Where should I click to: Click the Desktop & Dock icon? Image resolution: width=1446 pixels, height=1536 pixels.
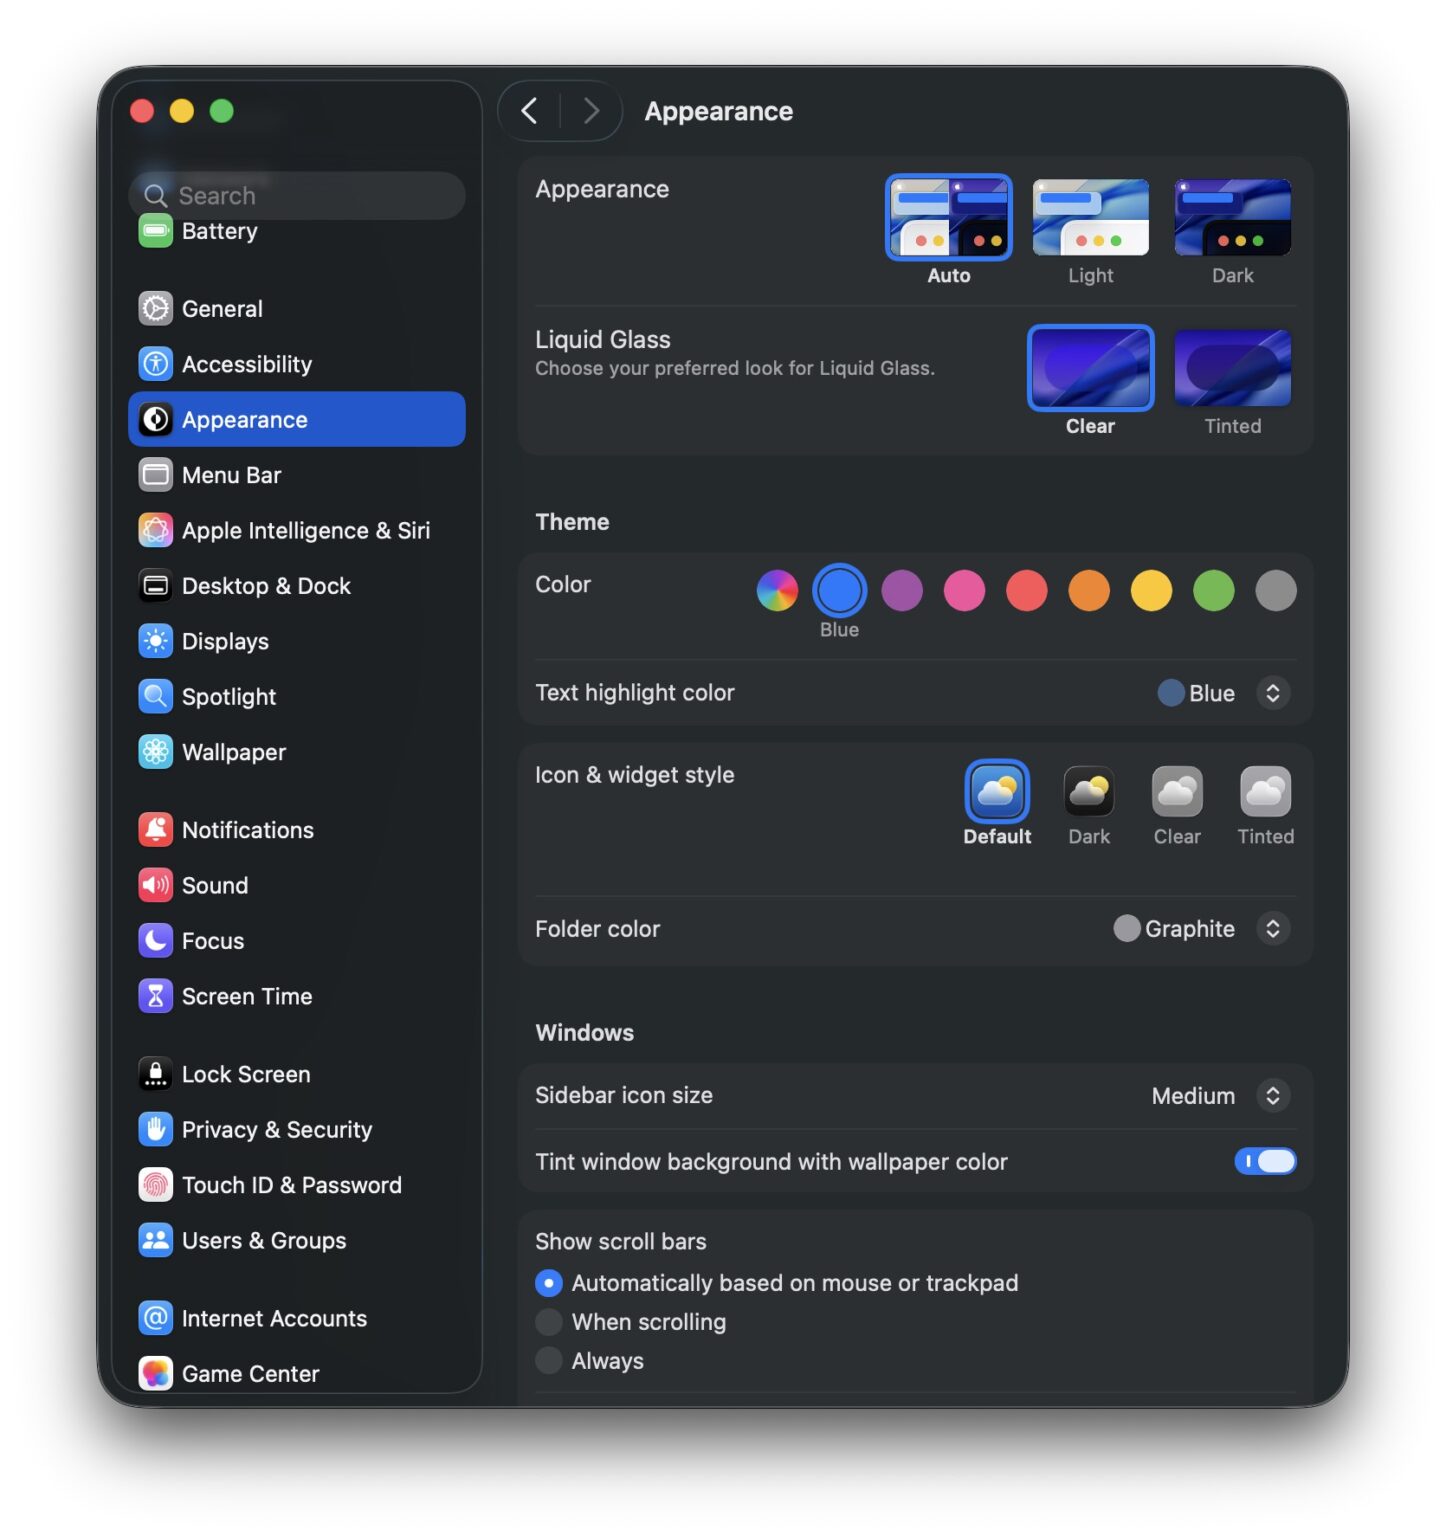click(155, 586)
